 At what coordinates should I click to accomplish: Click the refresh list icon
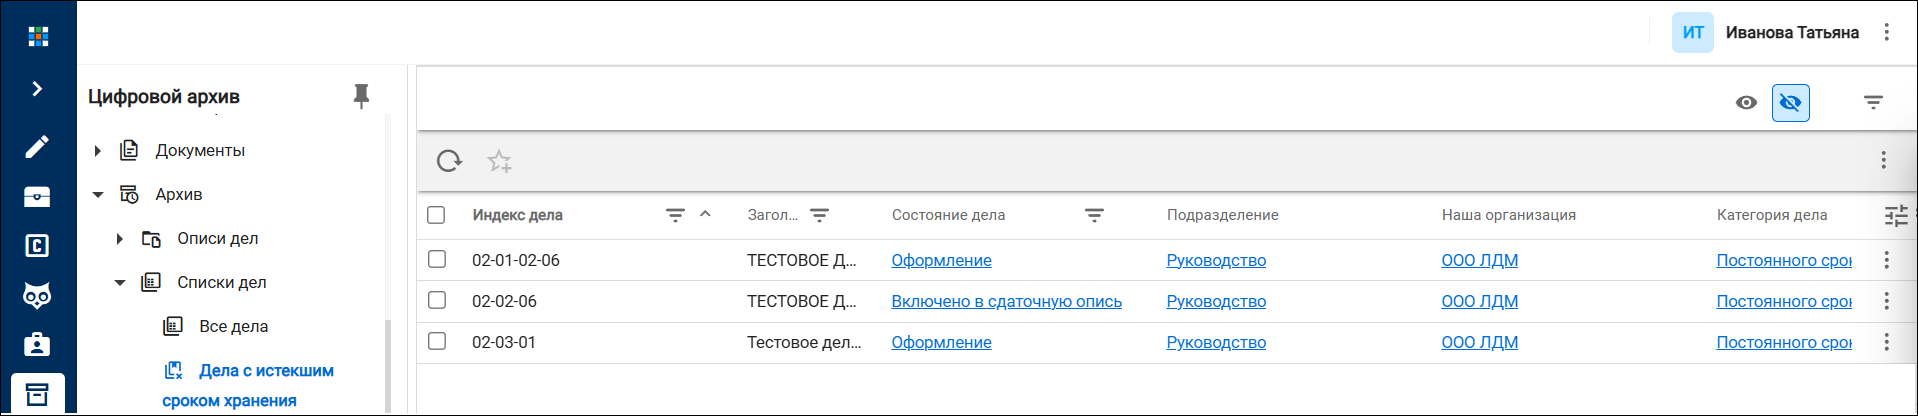(x=449, y=161)
